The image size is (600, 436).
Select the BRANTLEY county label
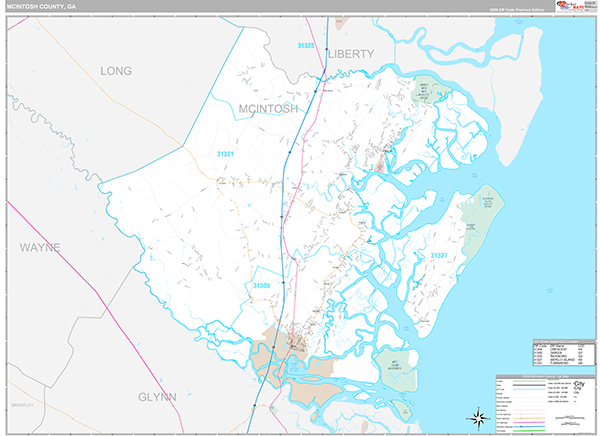click(22, 405)
